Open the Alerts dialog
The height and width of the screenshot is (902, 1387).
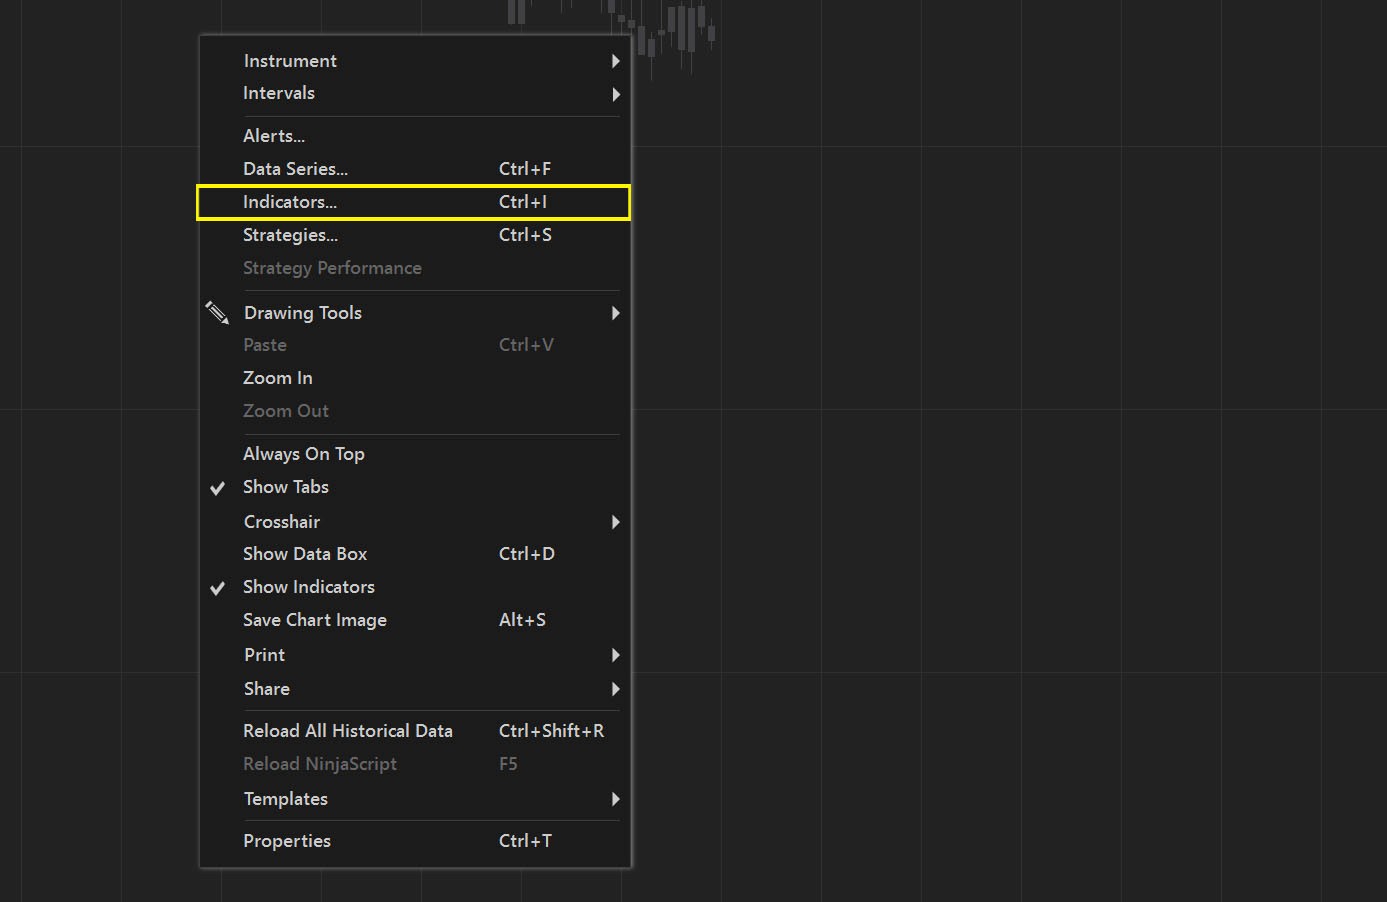273,135
